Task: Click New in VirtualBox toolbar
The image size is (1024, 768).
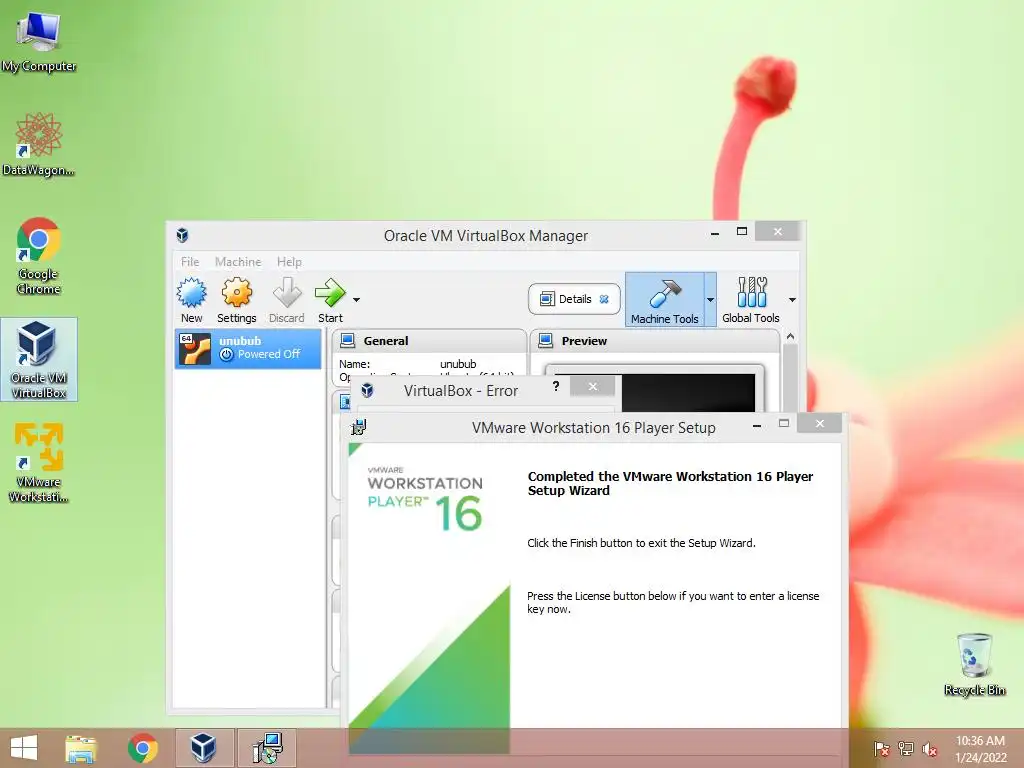Action: pos(191,300)
